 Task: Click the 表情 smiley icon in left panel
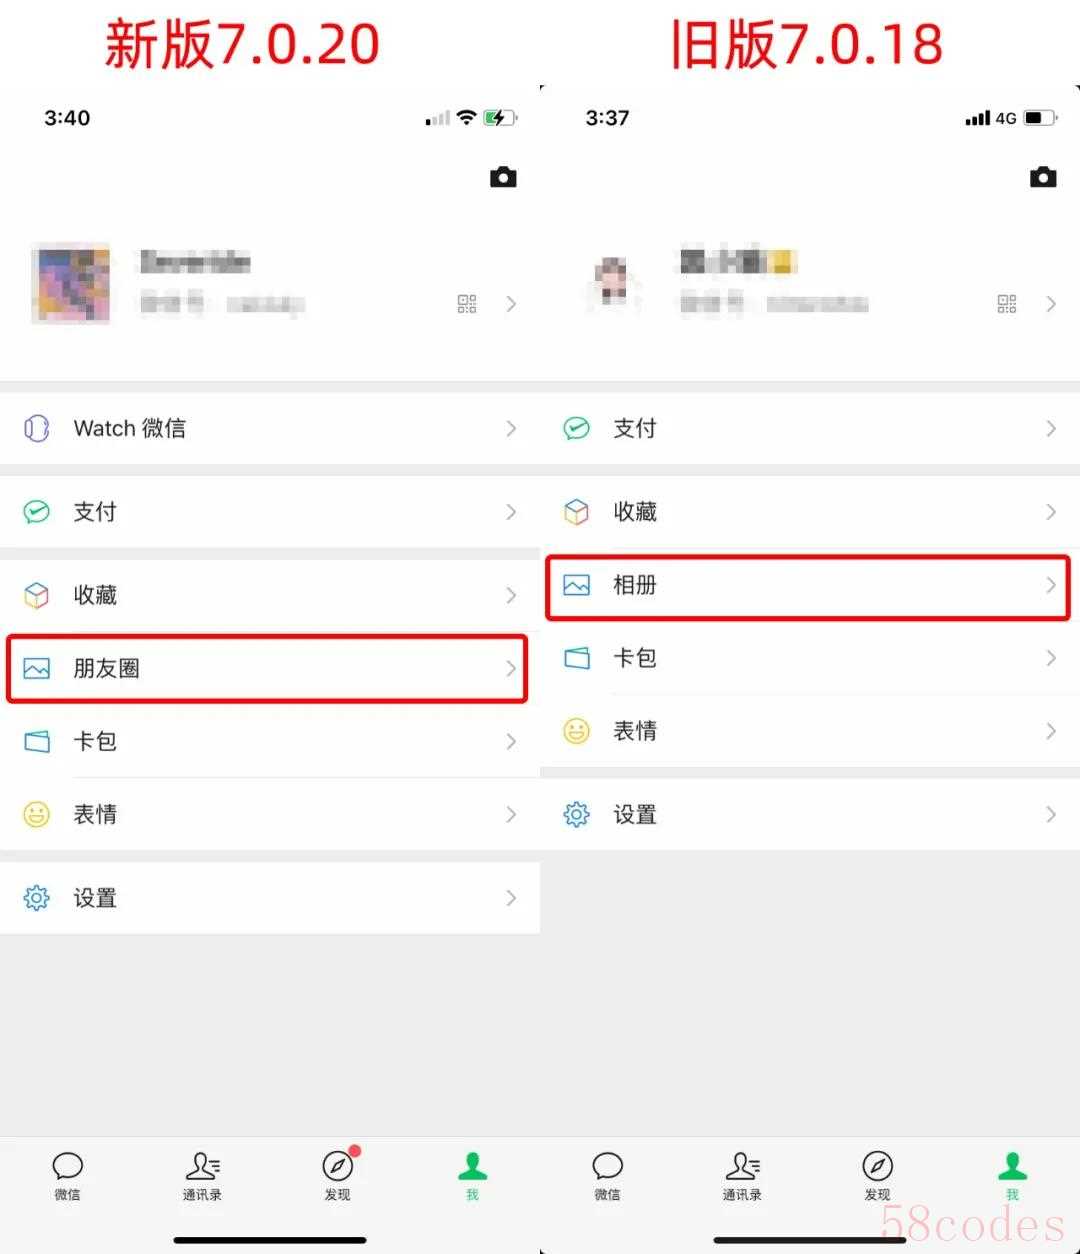tap(37, 814)
